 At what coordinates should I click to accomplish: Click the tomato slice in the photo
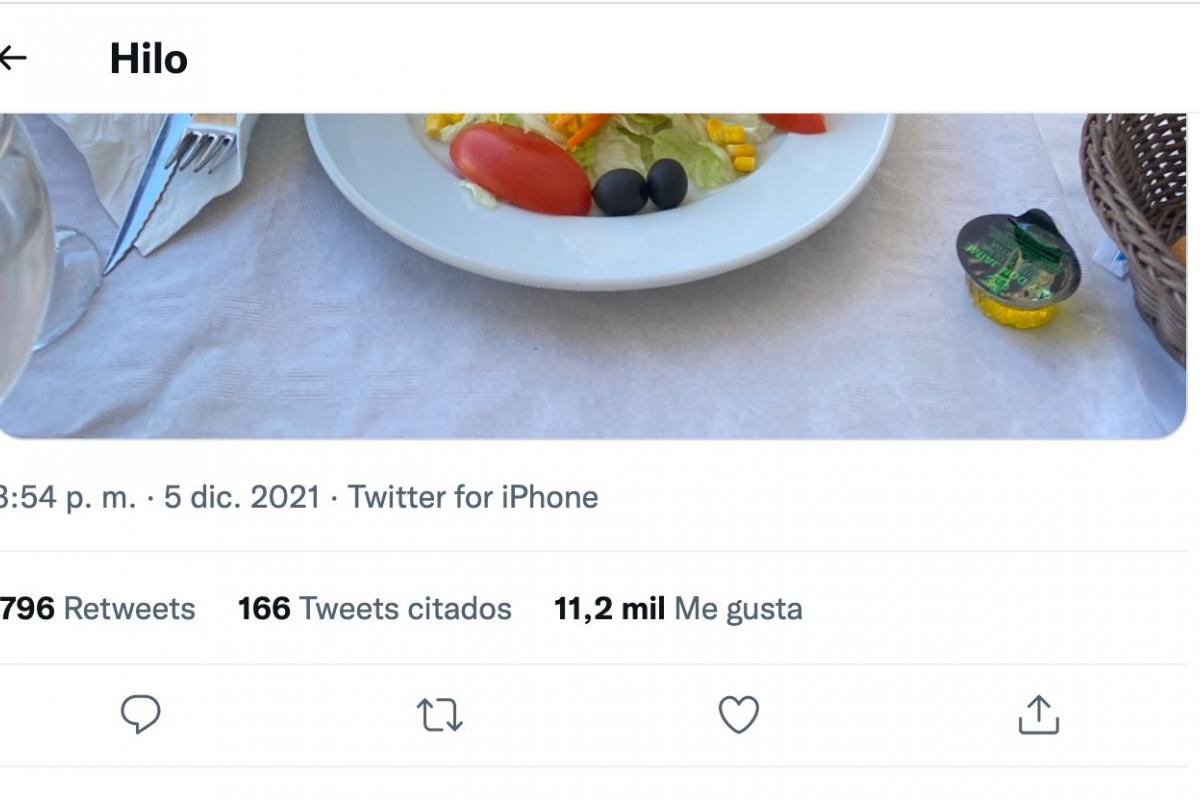point(518,167)
